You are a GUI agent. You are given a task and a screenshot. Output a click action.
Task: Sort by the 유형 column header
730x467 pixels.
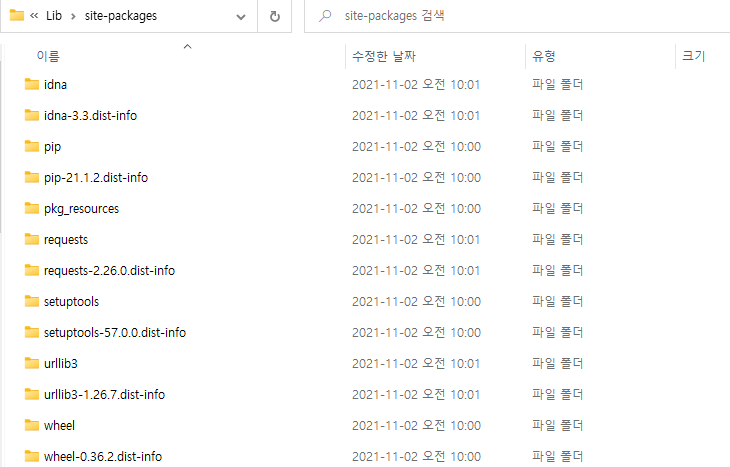(x=543, y=56)
